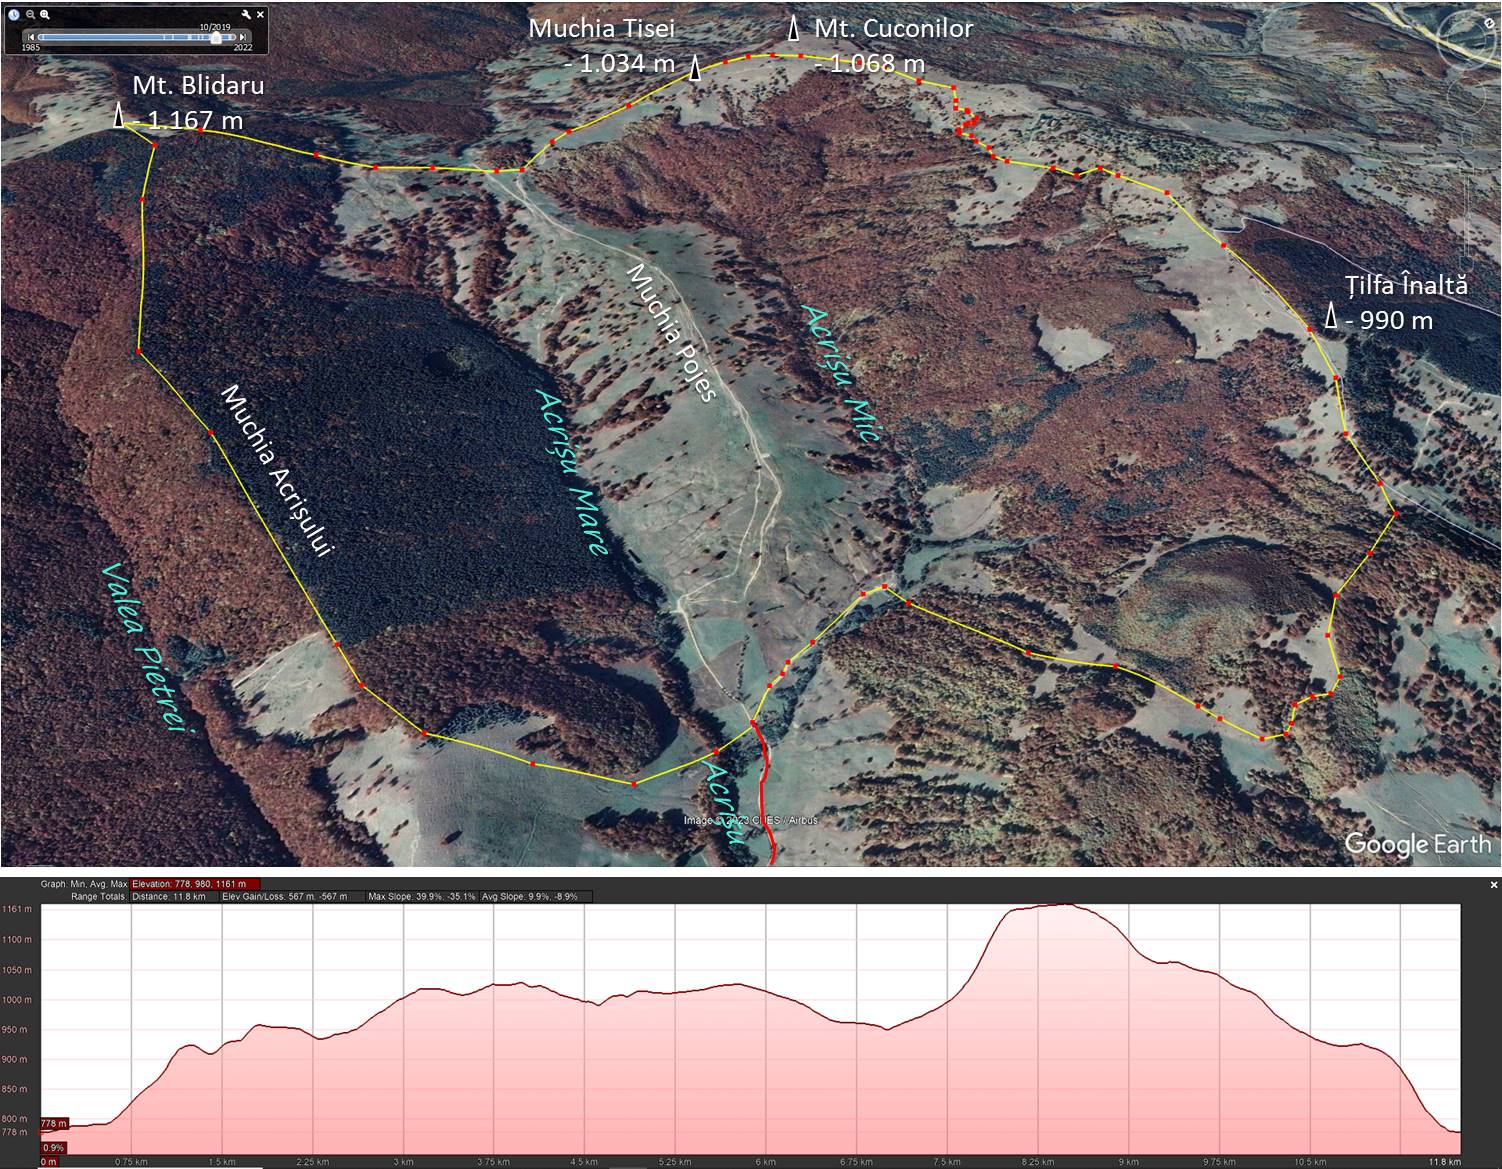
Task: Zoom out the time slider range
Action: tap(31, 15)
